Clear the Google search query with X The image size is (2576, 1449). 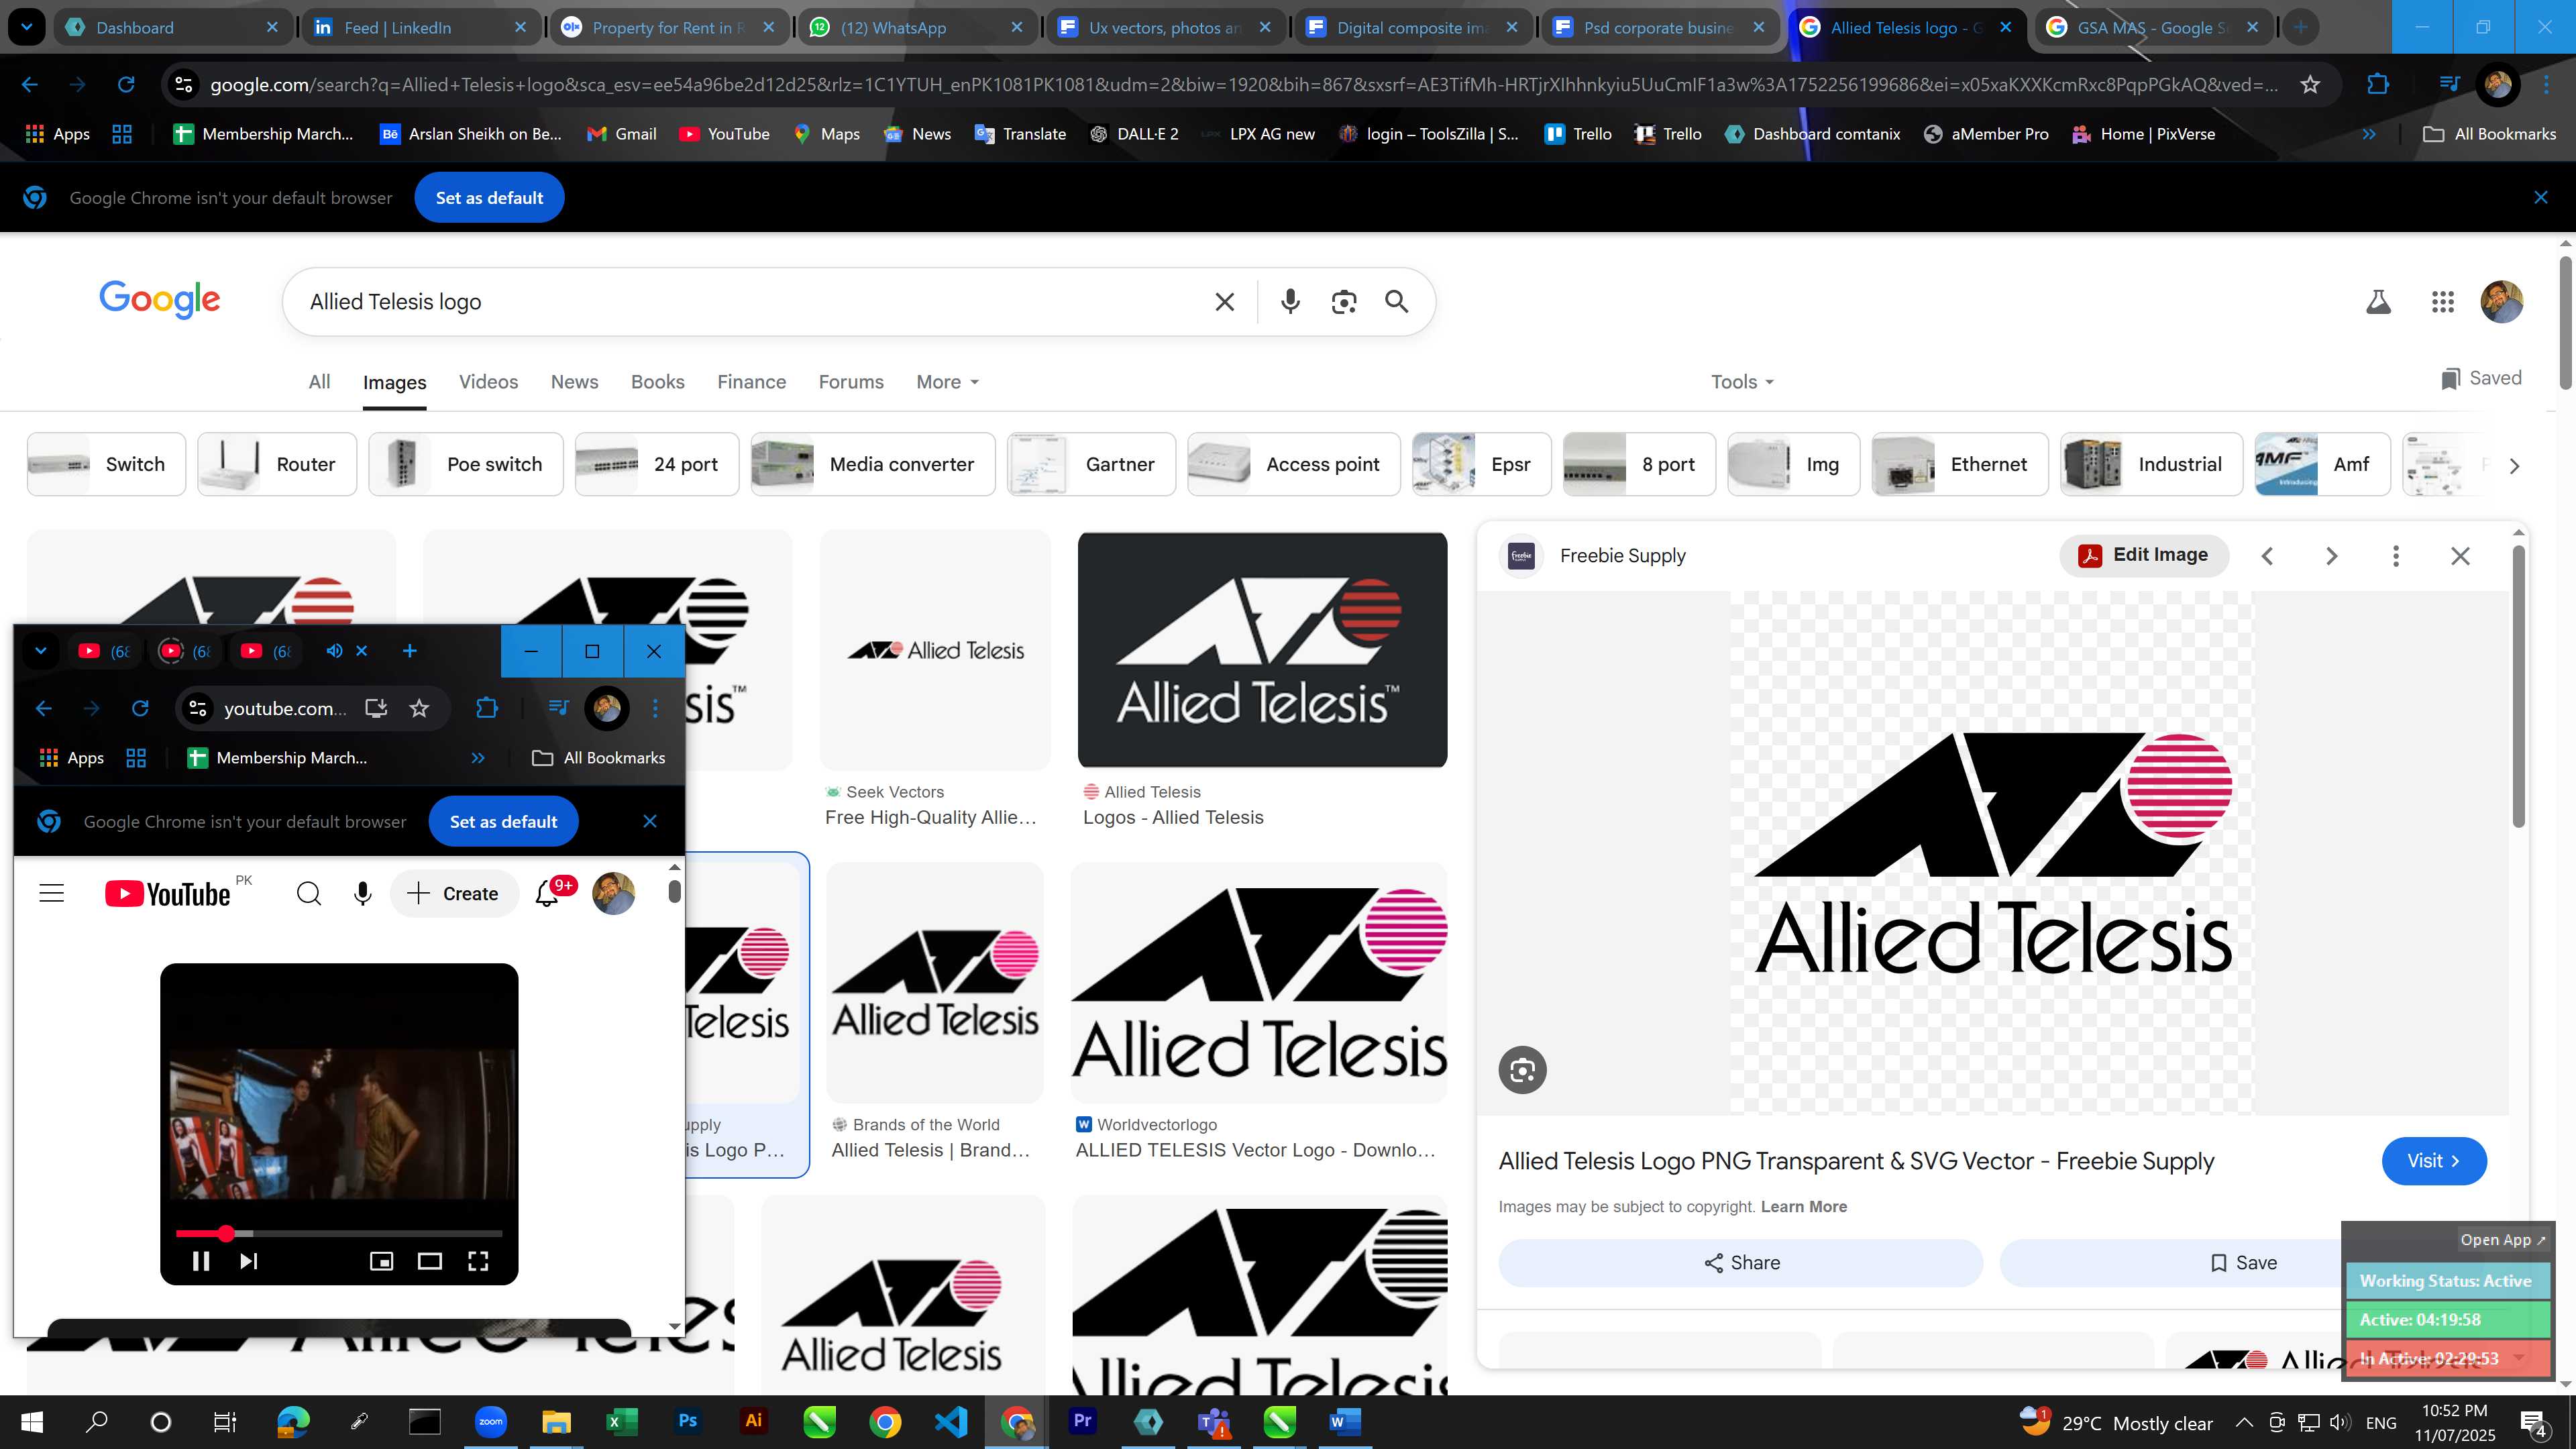(x=1224, y=302)
